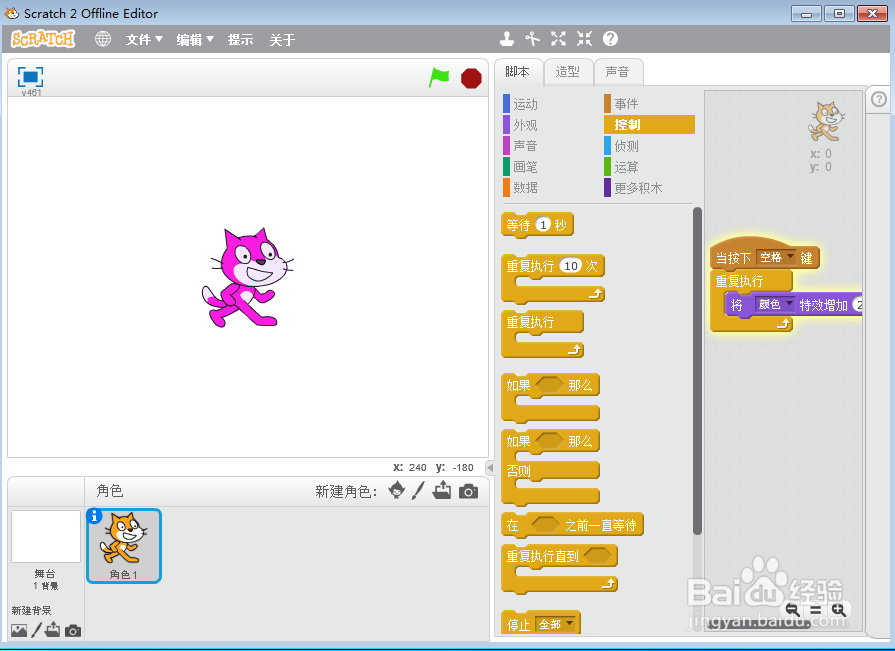Select the 声音 block category in palette
This screenshot has width=895, height=651.
pos(521,145)
